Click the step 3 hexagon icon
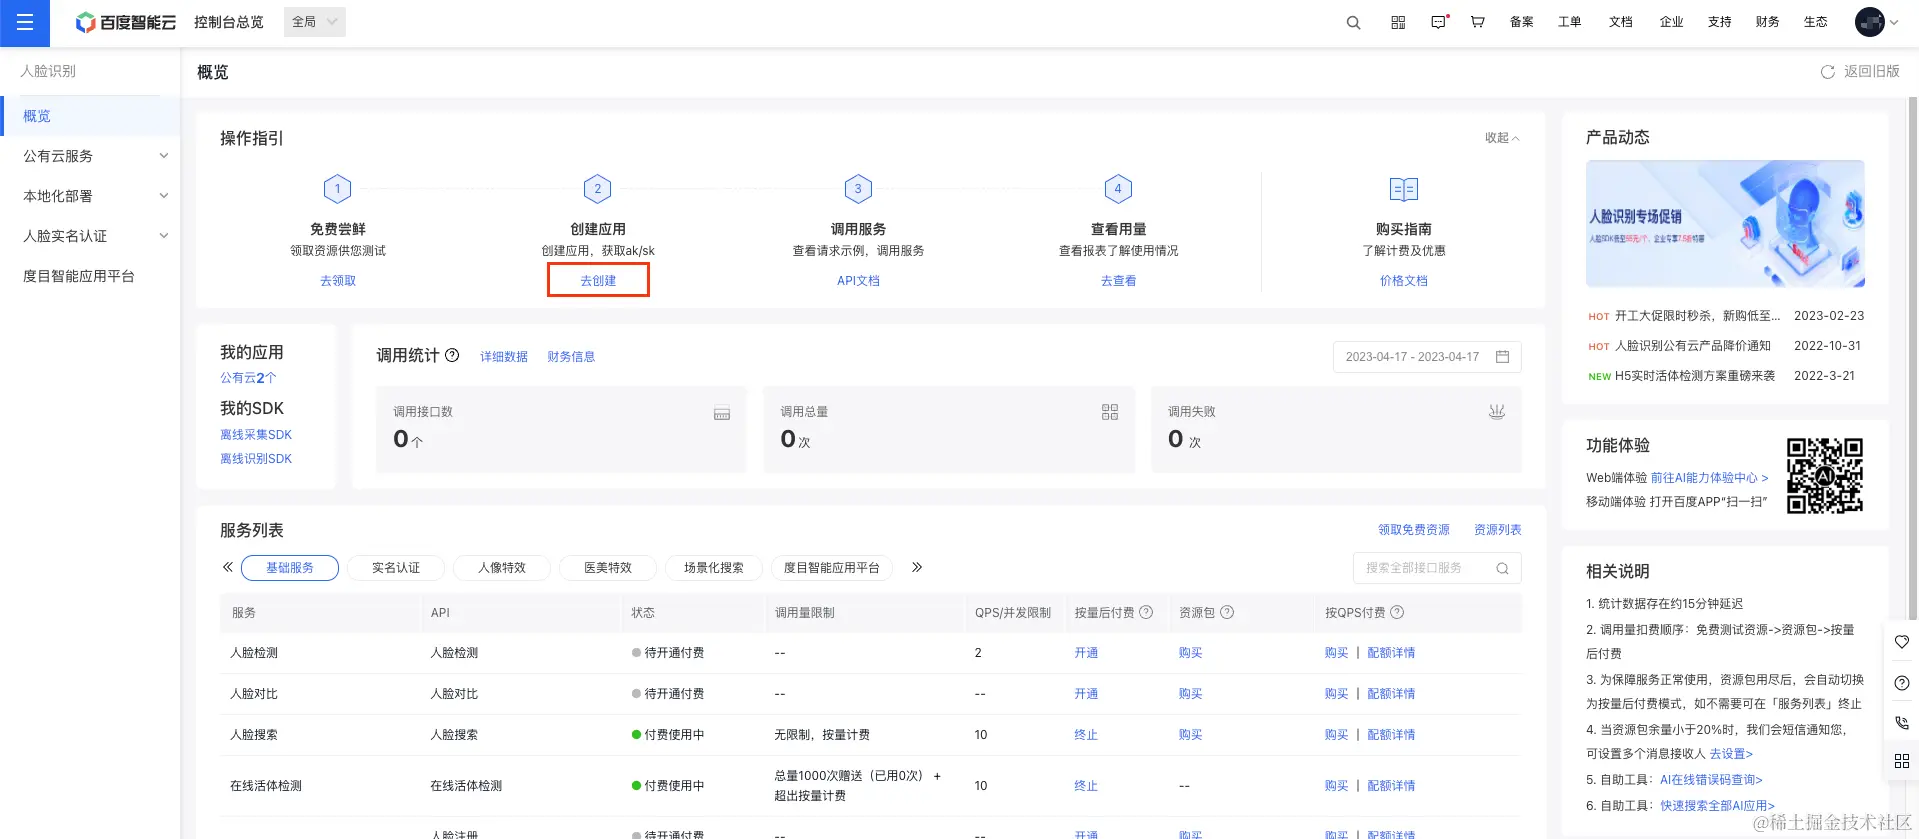Image resolution: width=1919 pixels, height=839 pixels. (858, 188)
